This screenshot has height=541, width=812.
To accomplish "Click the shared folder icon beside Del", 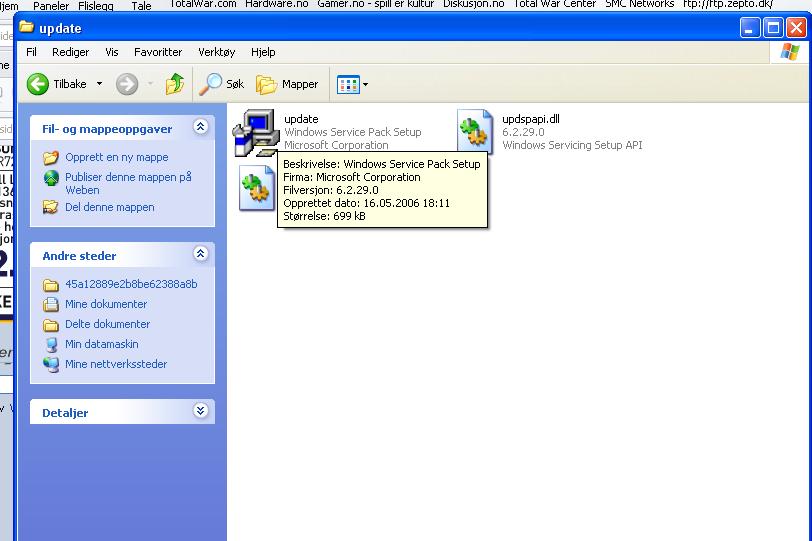I will [x=51, y=207].
